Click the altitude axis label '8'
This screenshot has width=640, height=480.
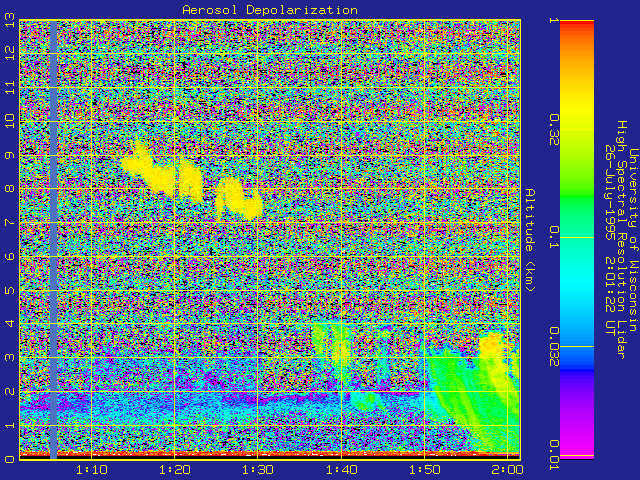10,189
